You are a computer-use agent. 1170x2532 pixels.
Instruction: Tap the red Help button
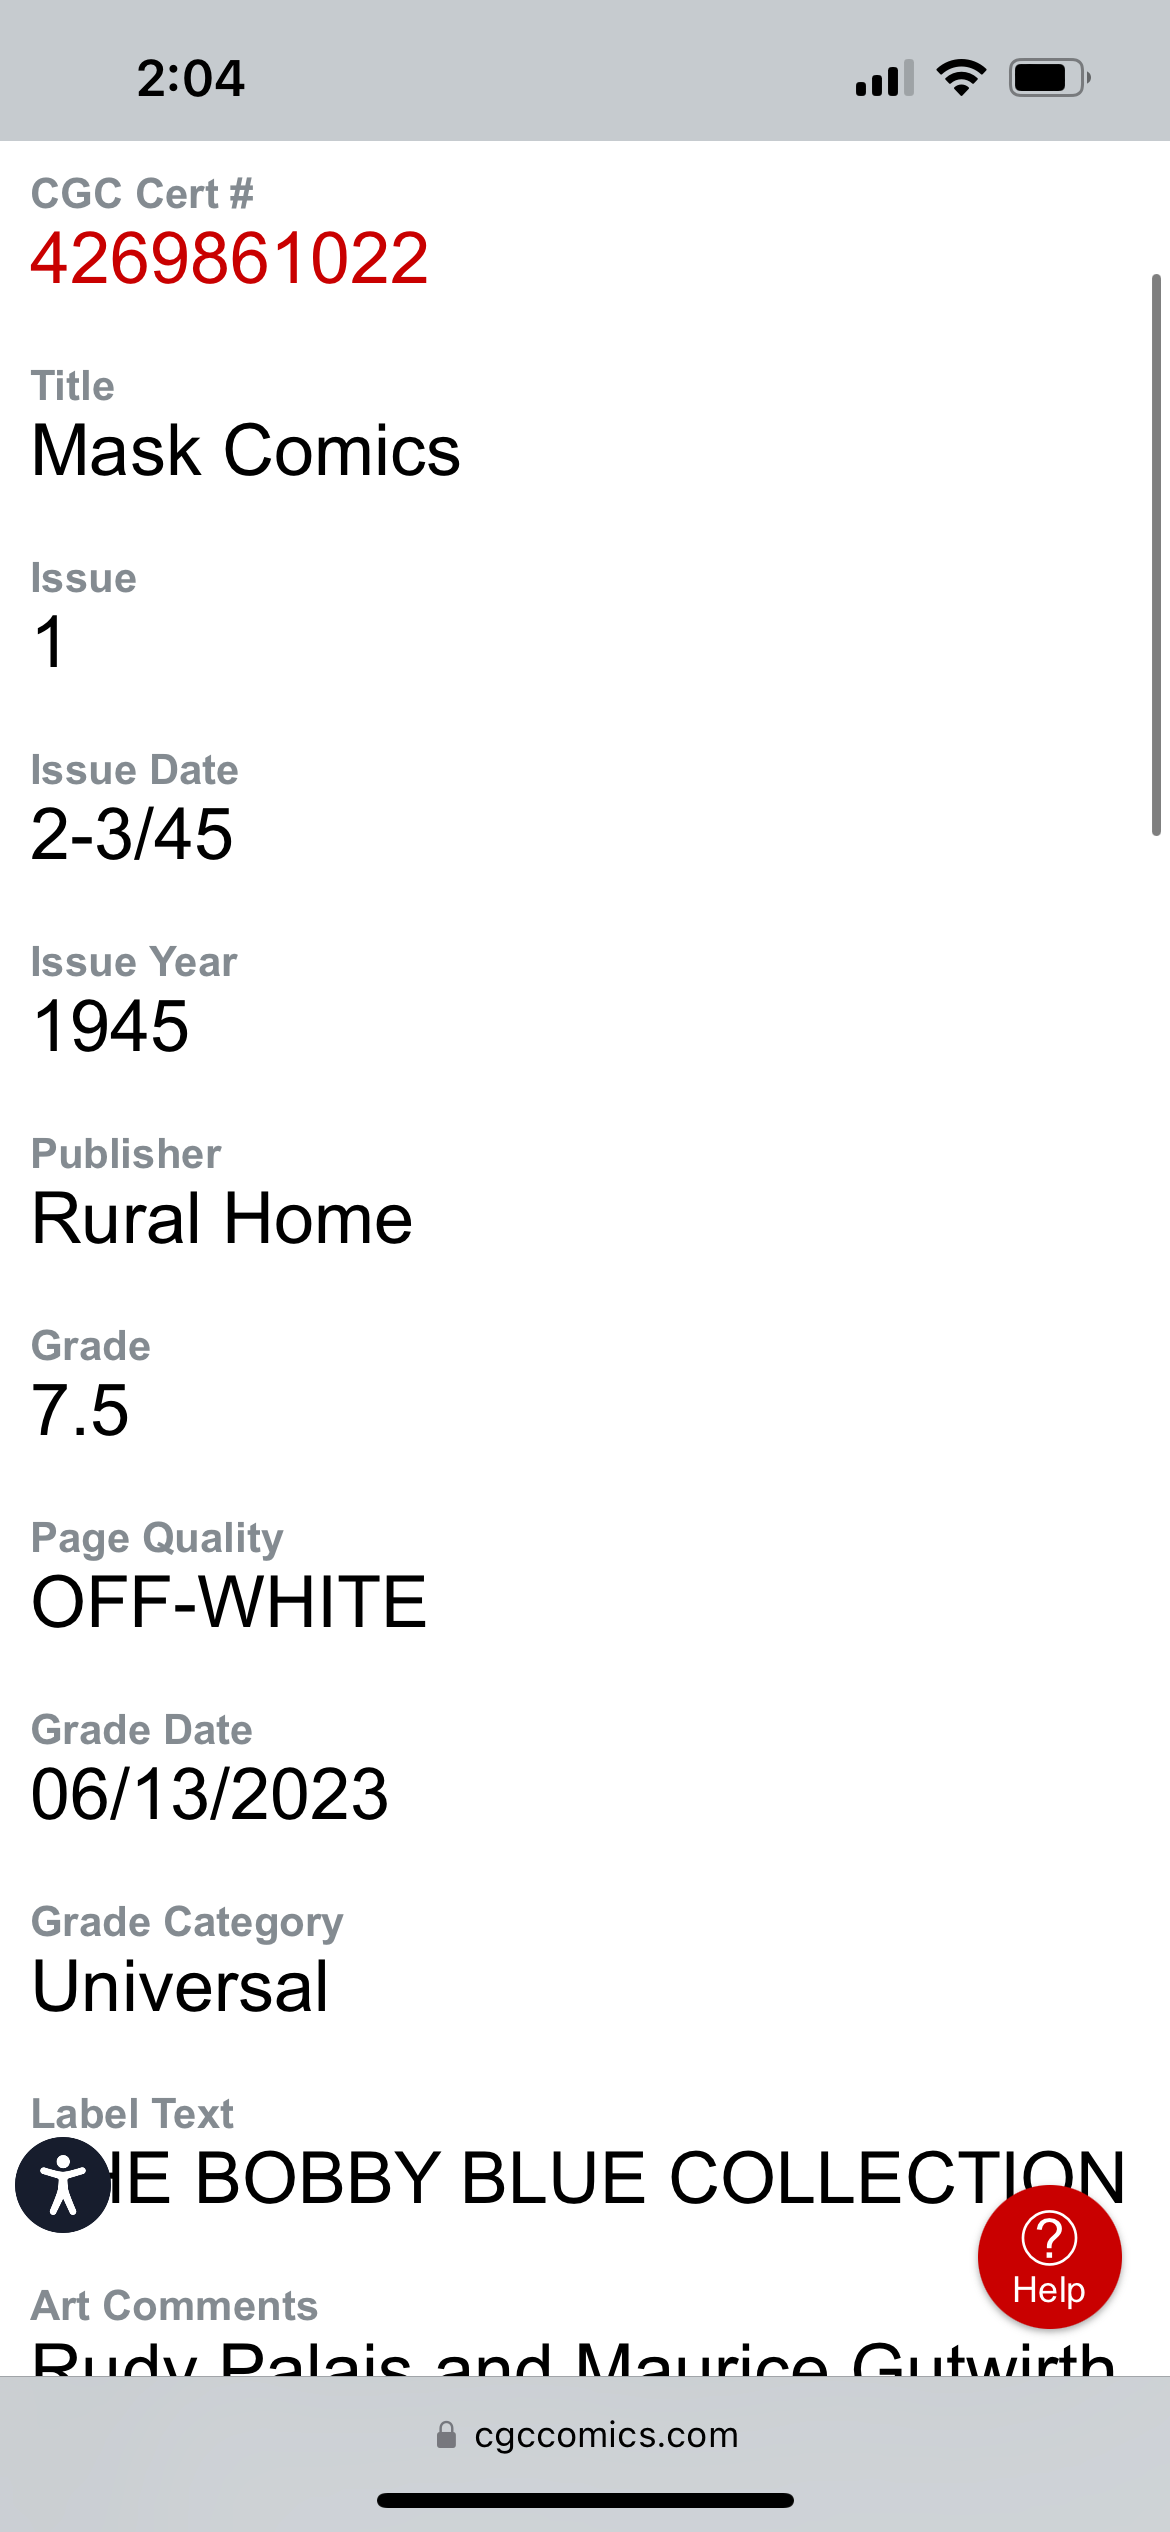pyautogui.click(x=1049, y=2257)
